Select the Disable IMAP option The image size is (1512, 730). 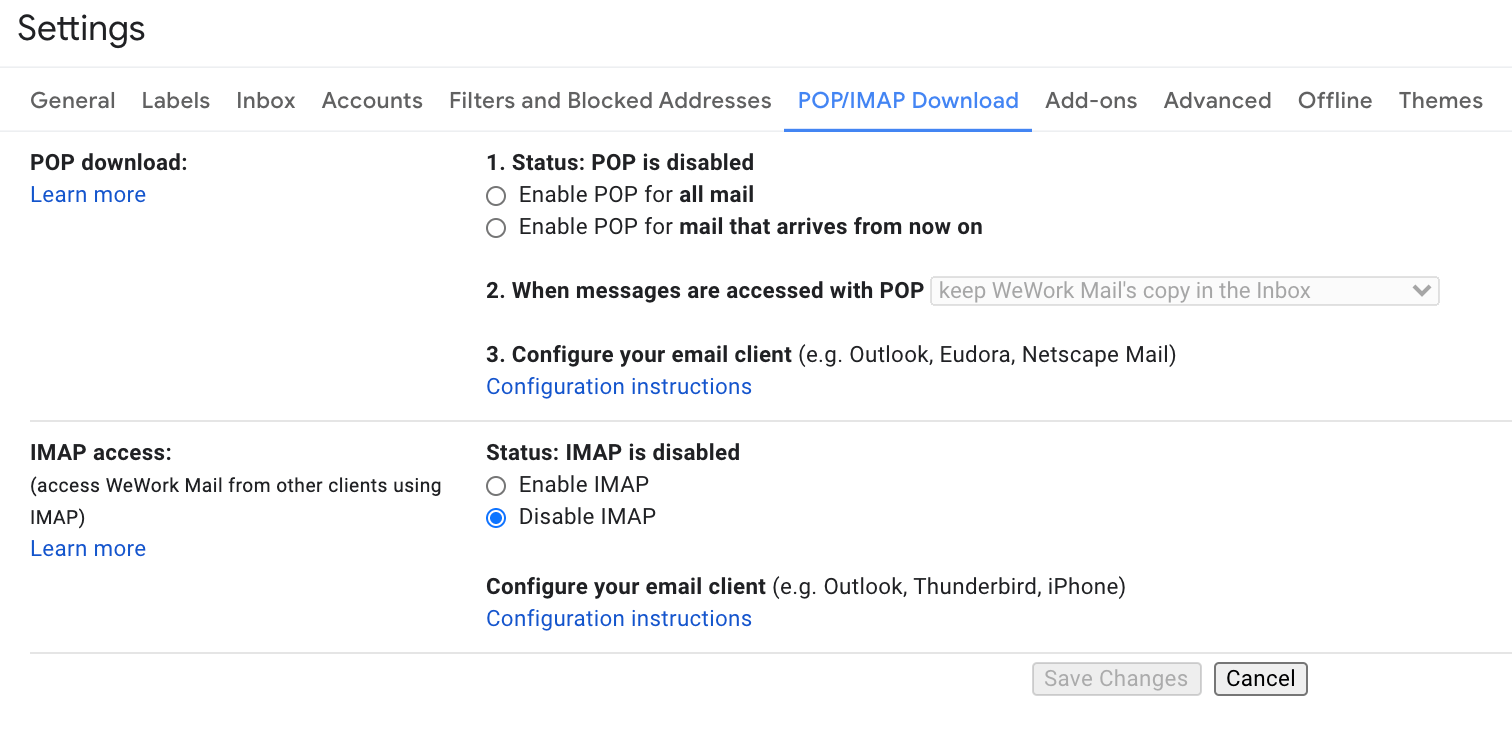496,517
